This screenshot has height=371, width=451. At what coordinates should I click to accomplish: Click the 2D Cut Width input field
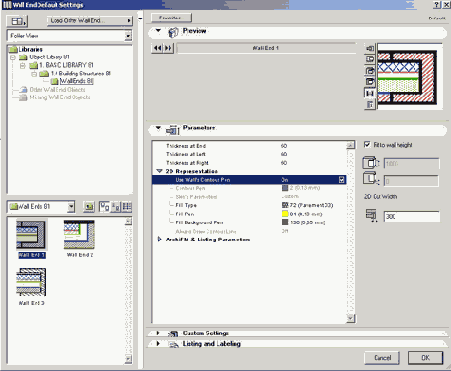click(412, 217)
